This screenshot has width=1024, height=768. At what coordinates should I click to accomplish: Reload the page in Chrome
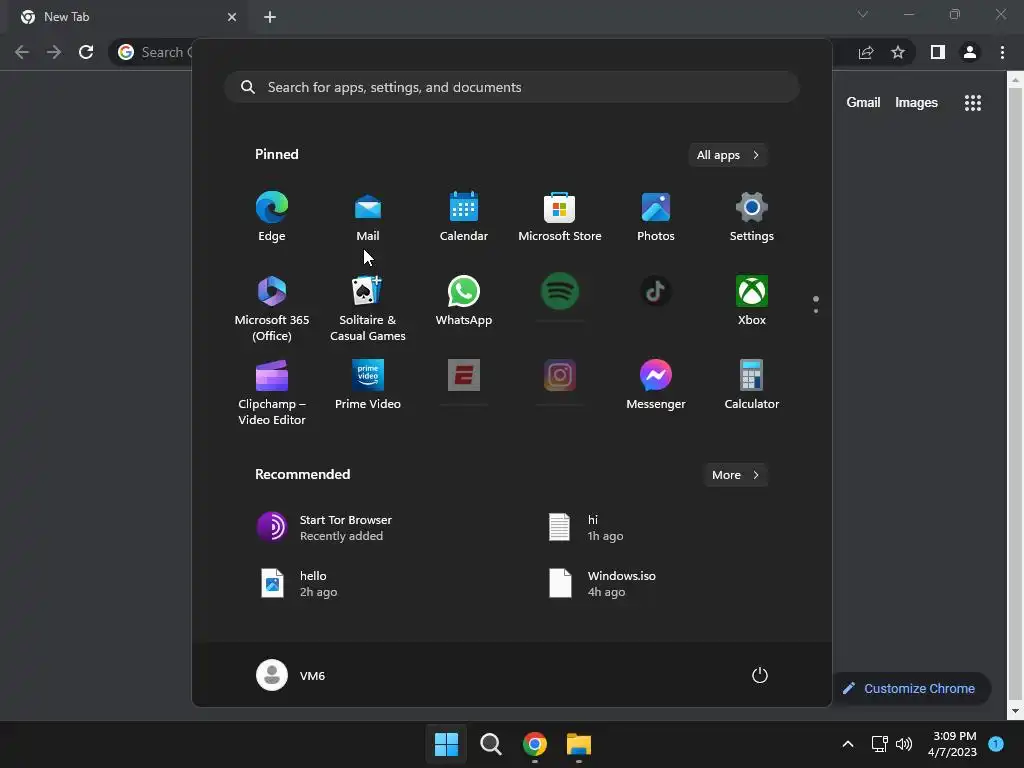click(86, 52)
